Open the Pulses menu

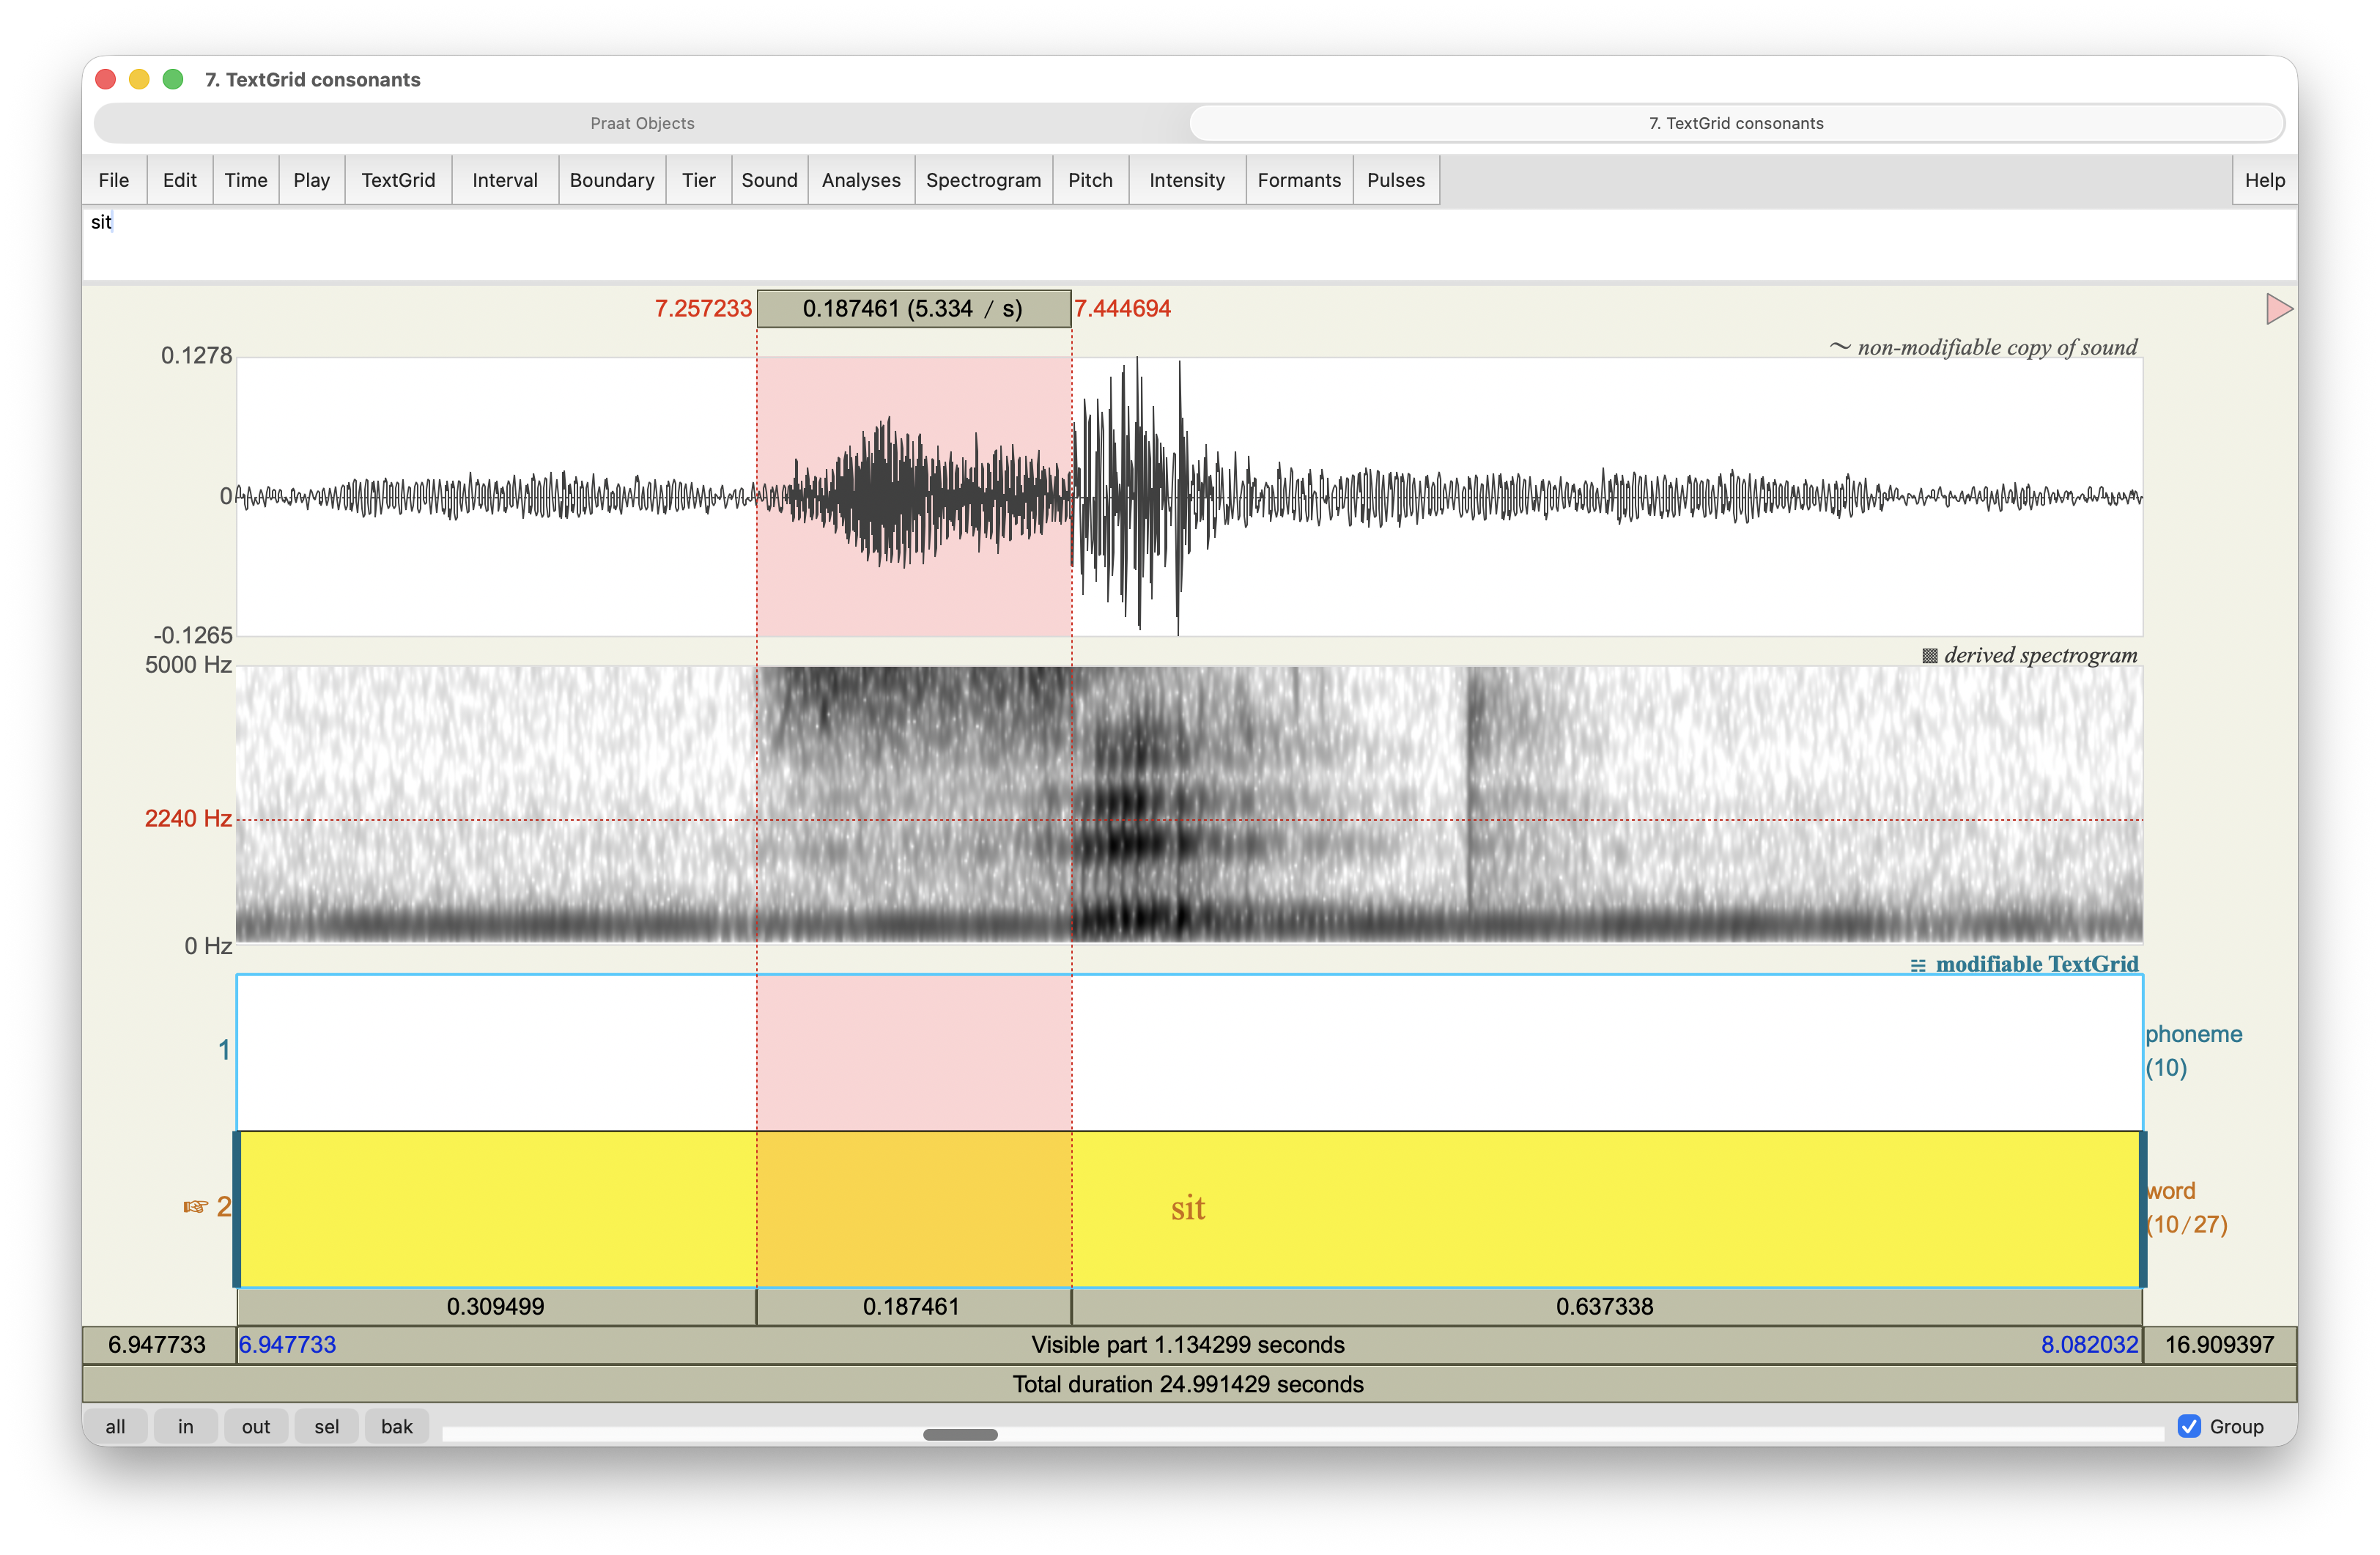[1396, 180]
